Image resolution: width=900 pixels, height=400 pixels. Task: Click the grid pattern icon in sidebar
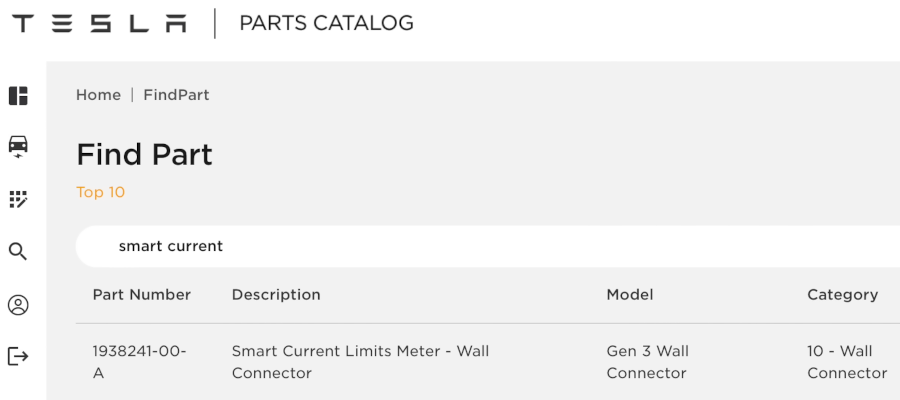[18, 199]
